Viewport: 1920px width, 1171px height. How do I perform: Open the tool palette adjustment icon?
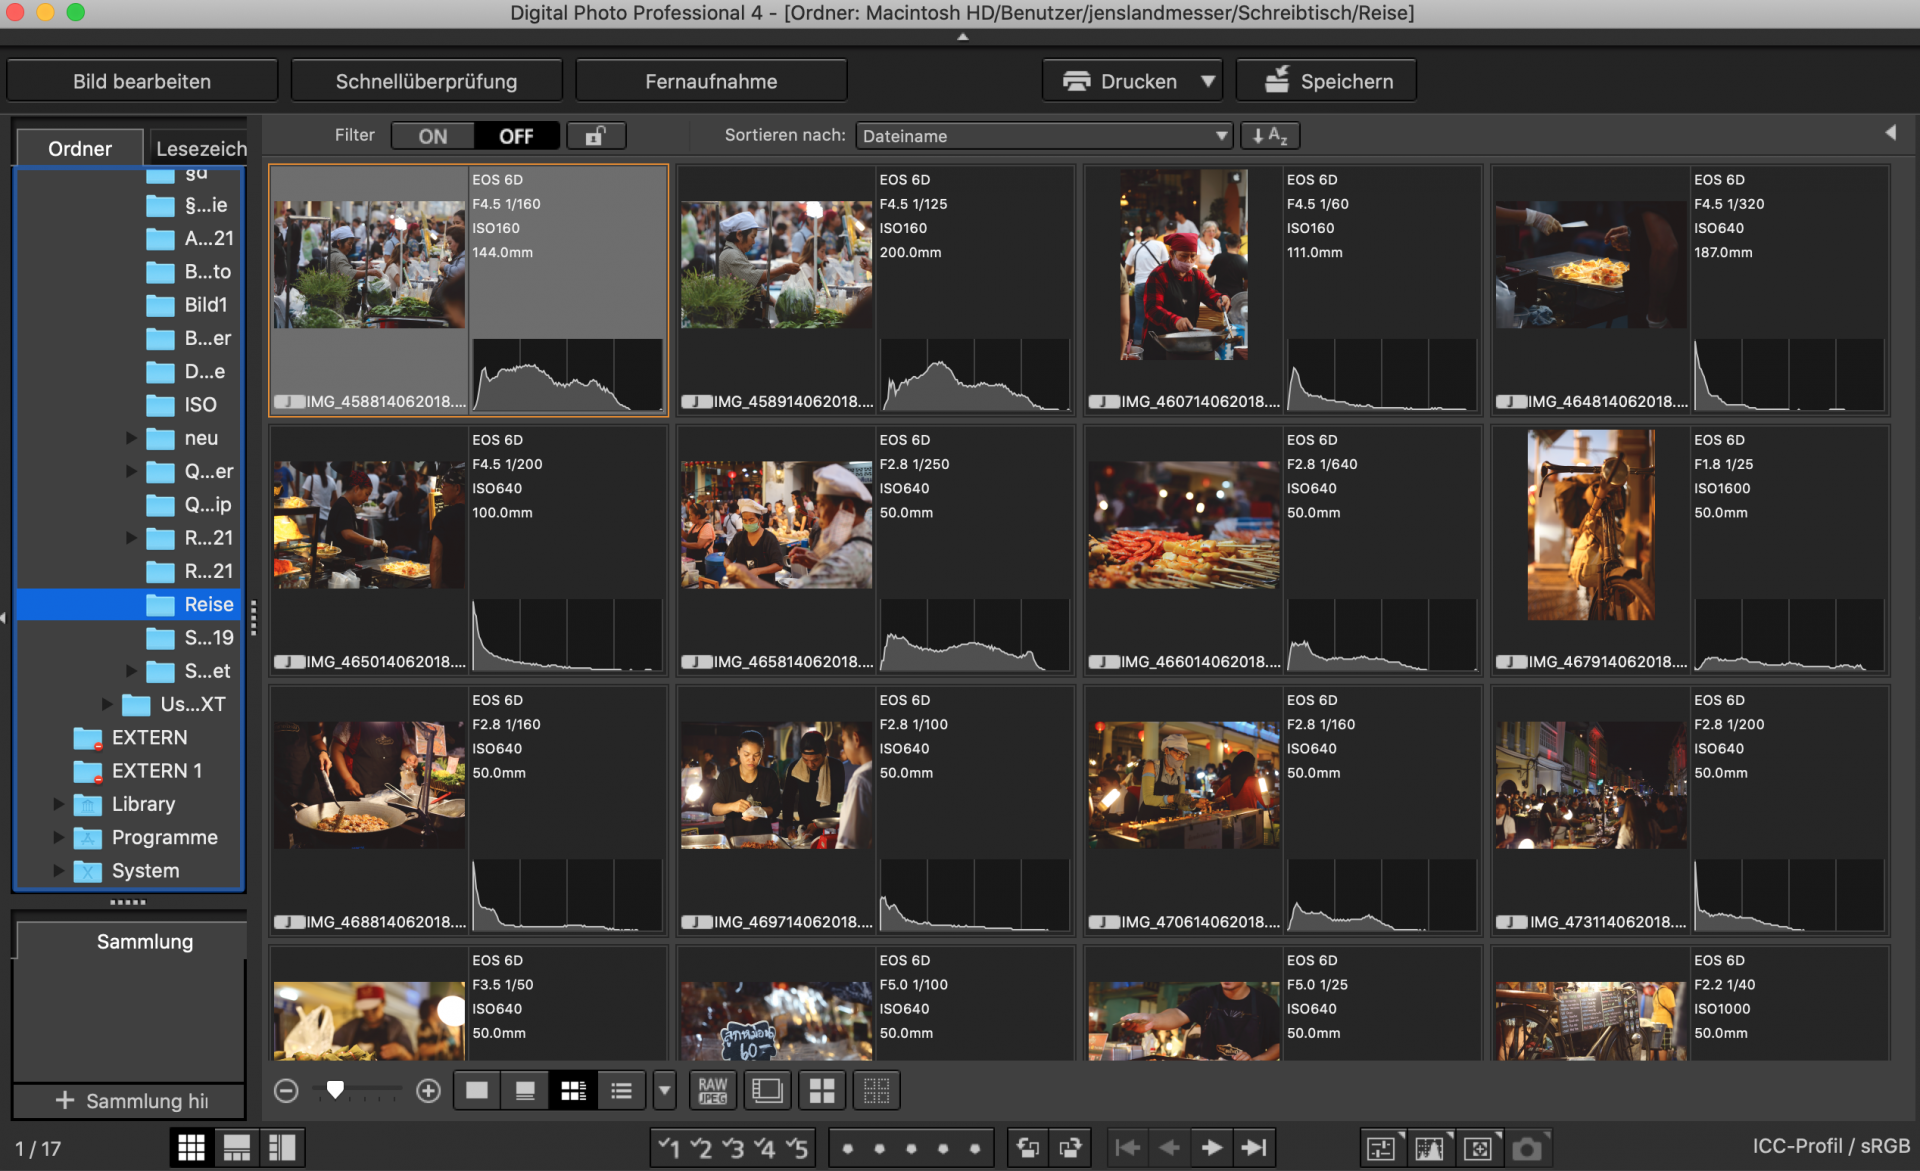pyautogui.click(x=1382, y=1148)
